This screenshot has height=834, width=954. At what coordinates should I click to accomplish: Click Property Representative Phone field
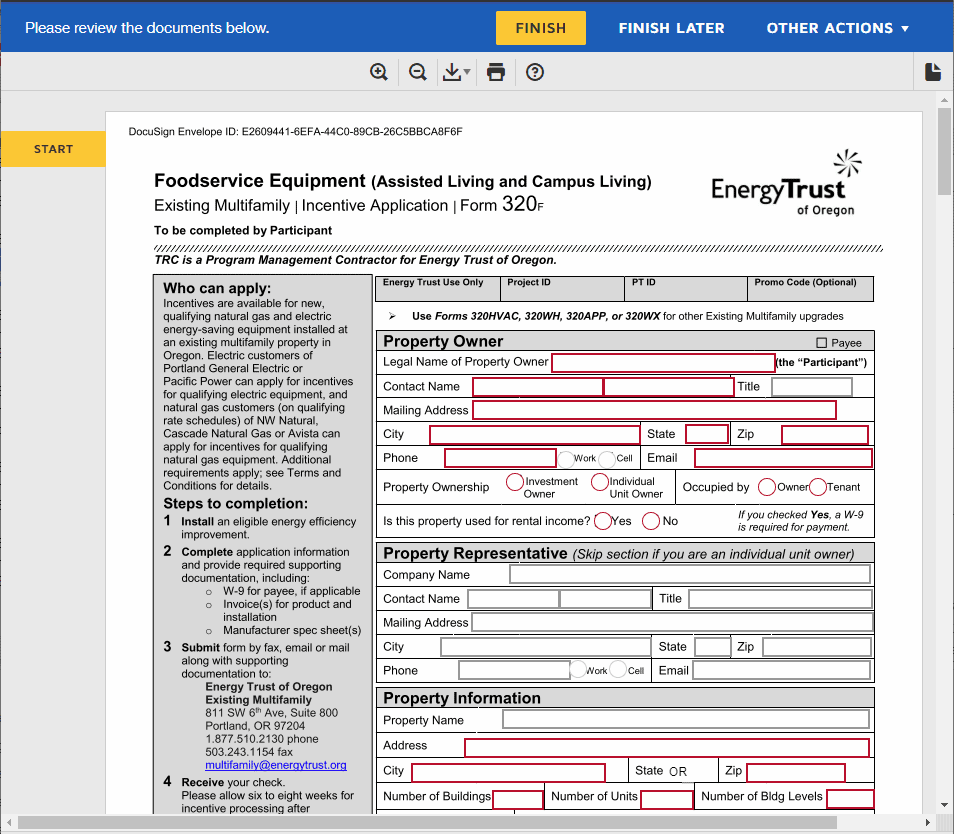[514, 670]
